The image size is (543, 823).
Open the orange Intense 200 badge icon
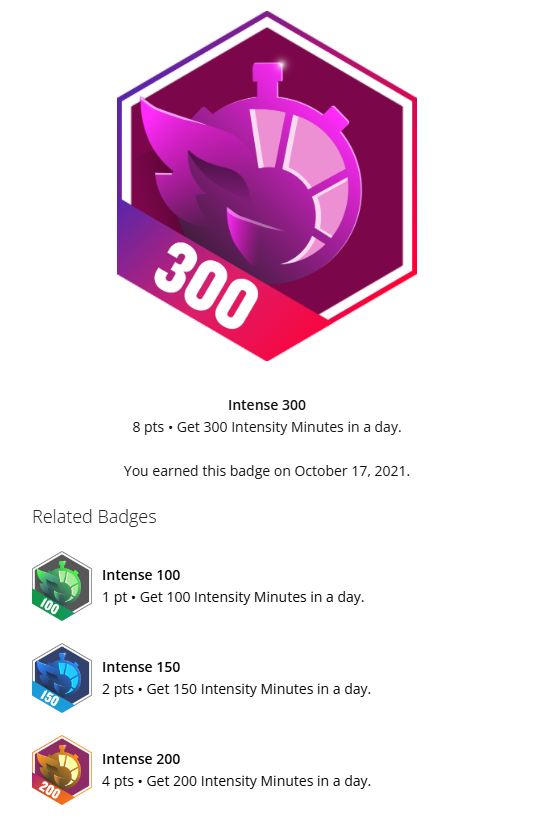pyautogui.click(x=62, y=770)
